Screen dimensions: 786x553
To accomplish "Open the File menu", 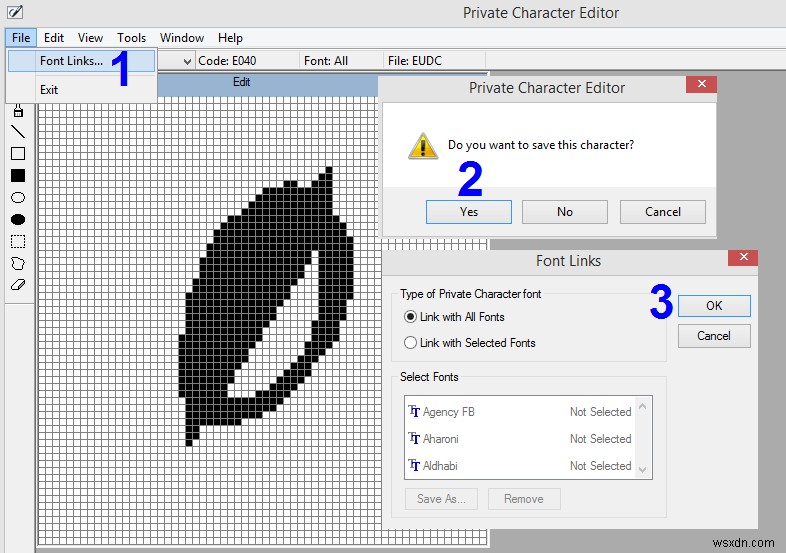I will 21,38.
